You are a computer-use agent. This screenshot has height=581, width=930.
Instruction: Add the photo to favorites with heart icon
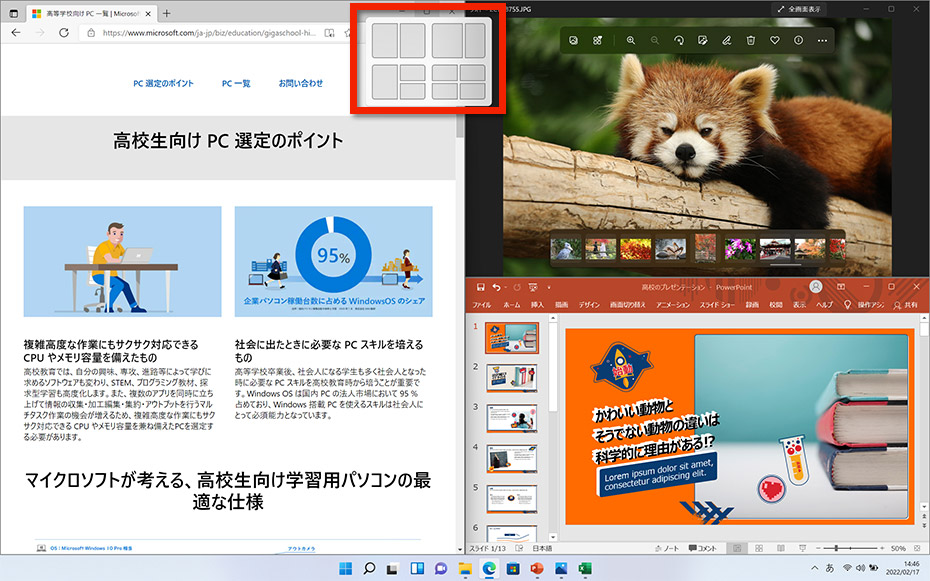pyautogui.click(x=775, y=40)
